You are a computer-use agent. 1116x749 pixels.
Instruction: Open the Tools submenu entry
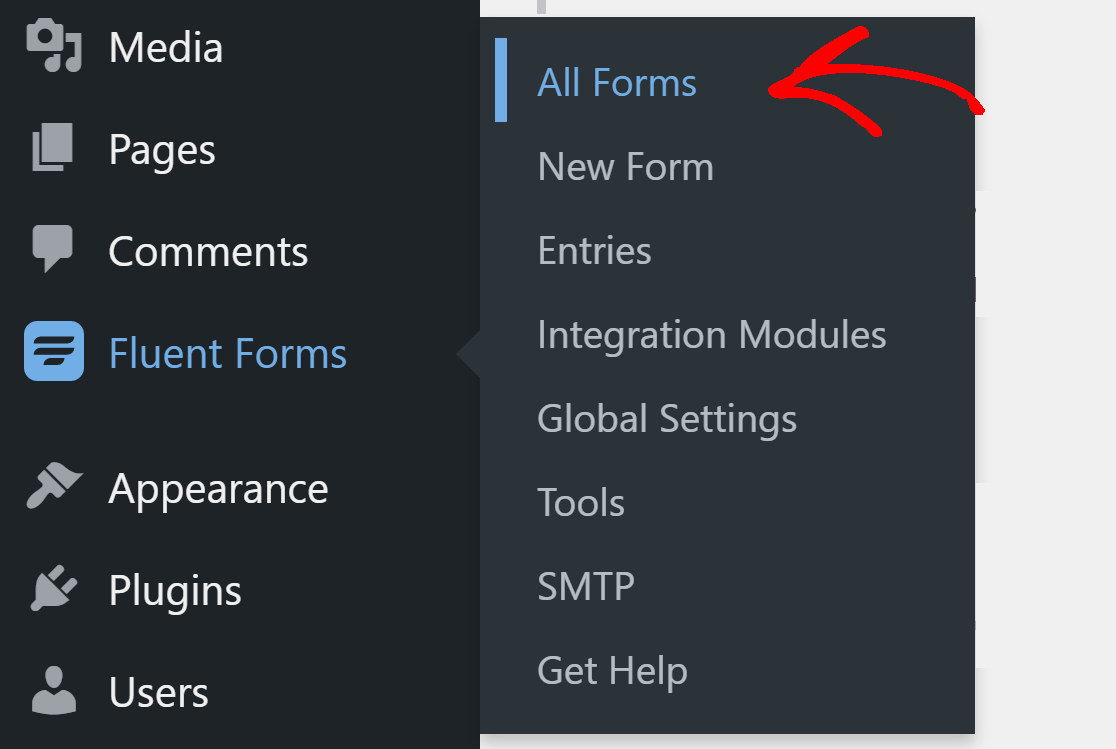pyautogui.click(x=581, y=503)
